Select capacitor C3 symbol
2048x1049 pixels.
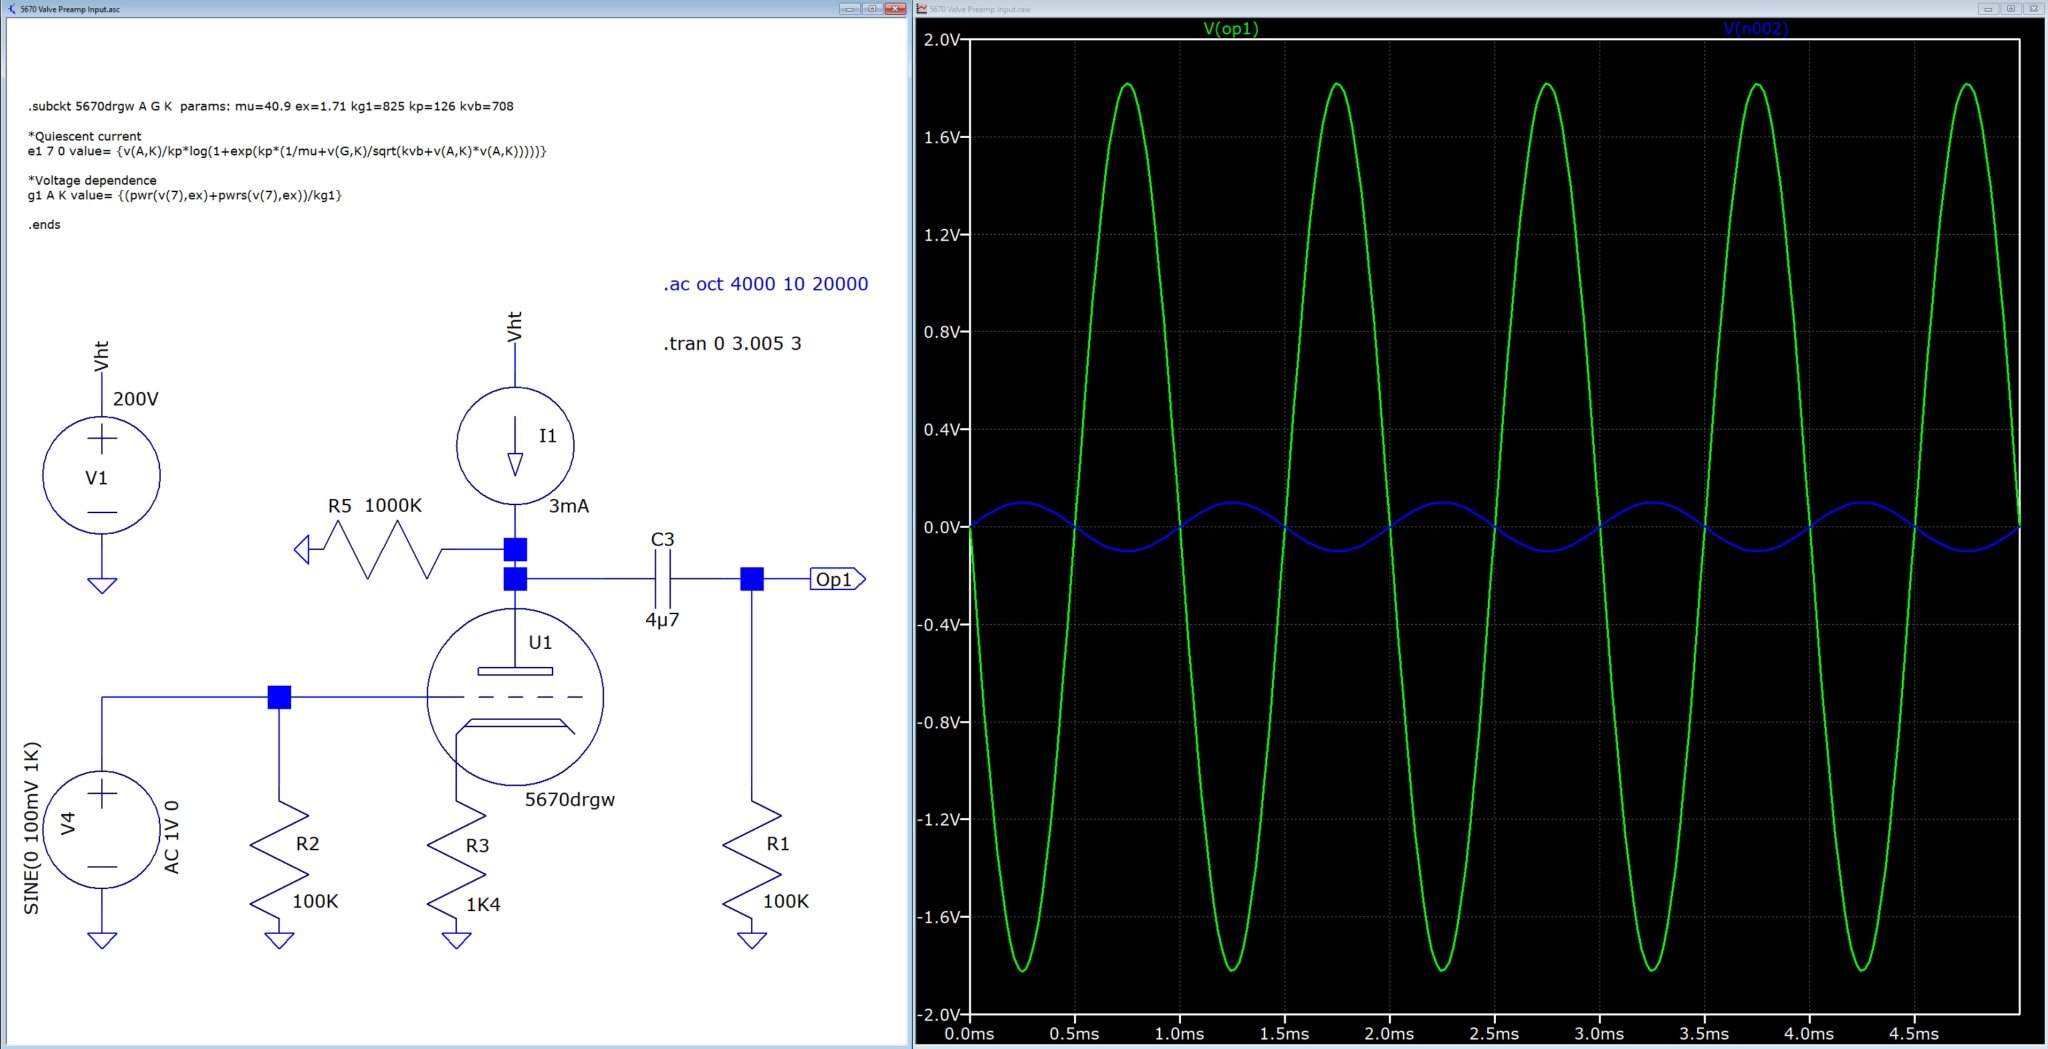[662, 579]
